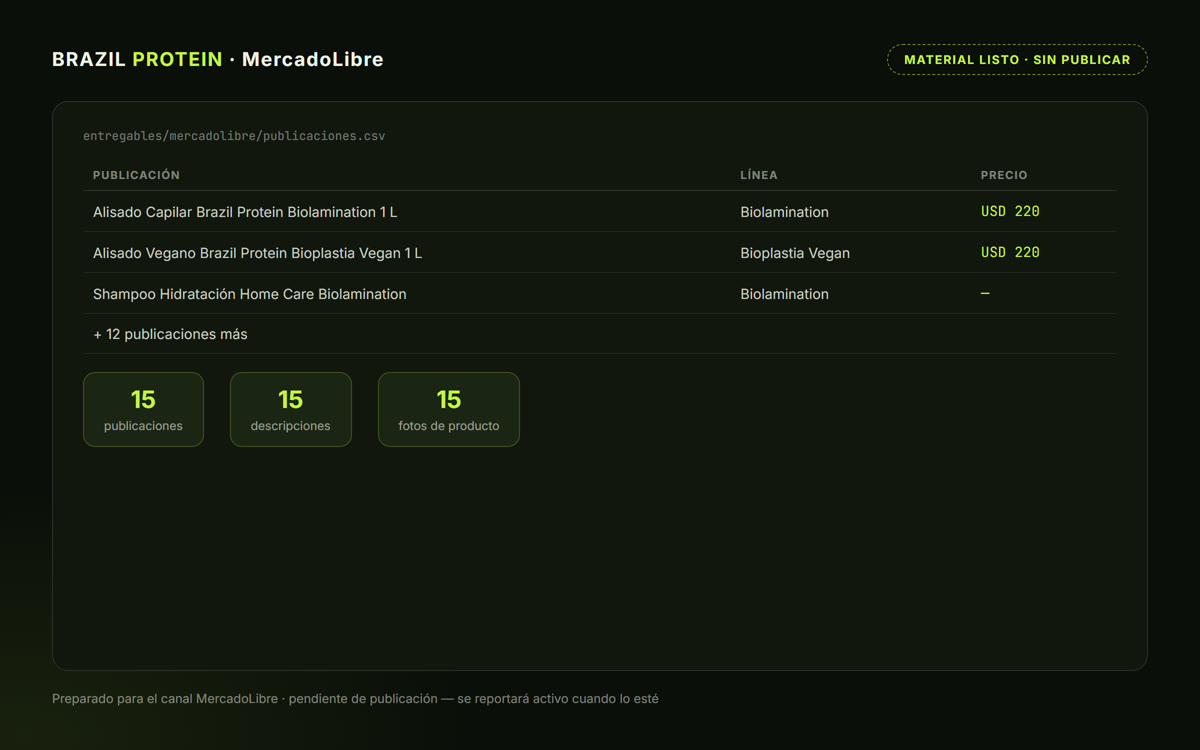This screenshot has width=1200, height=750.
Task: Click the PUBLICACIÓN column header
Action: pyautogui.click(x=136, y=175)
